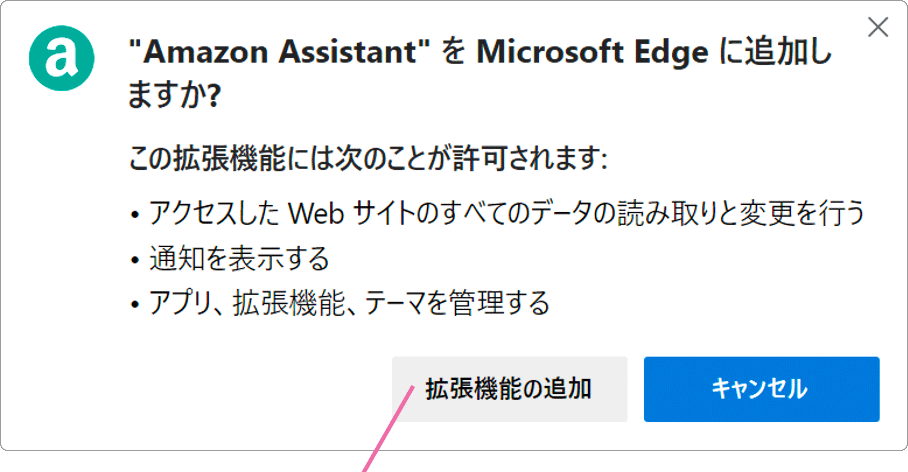Image resolution: width=908 pixels, height=472 pixels.
Task: Click the bullet beside 通知を表示する
Action: pos(135,259)
